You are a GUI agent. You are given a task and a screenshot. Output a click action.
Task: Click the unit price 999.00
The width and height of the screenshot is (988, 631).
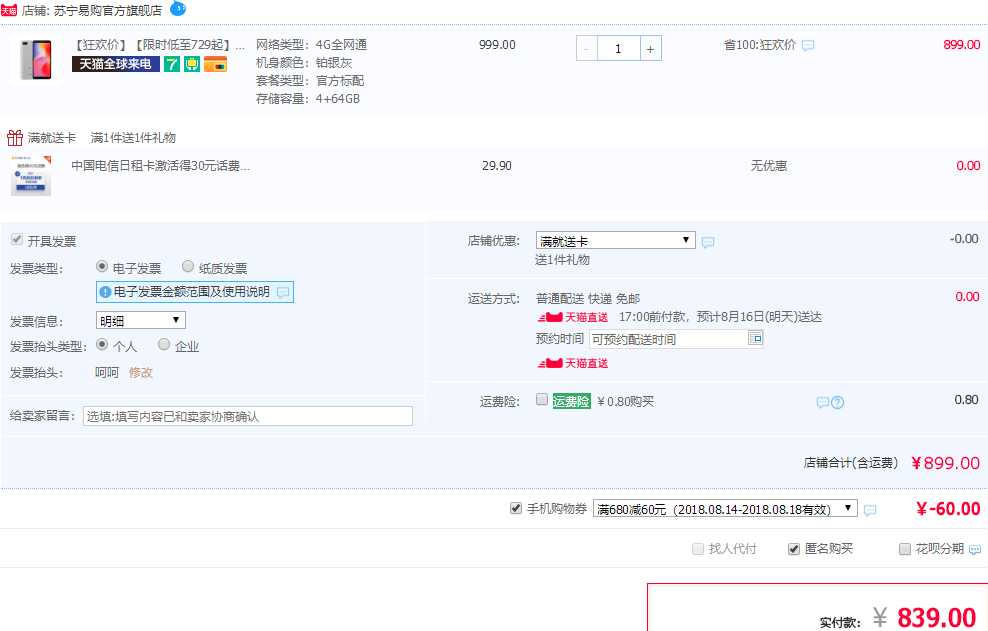(497, 45)
